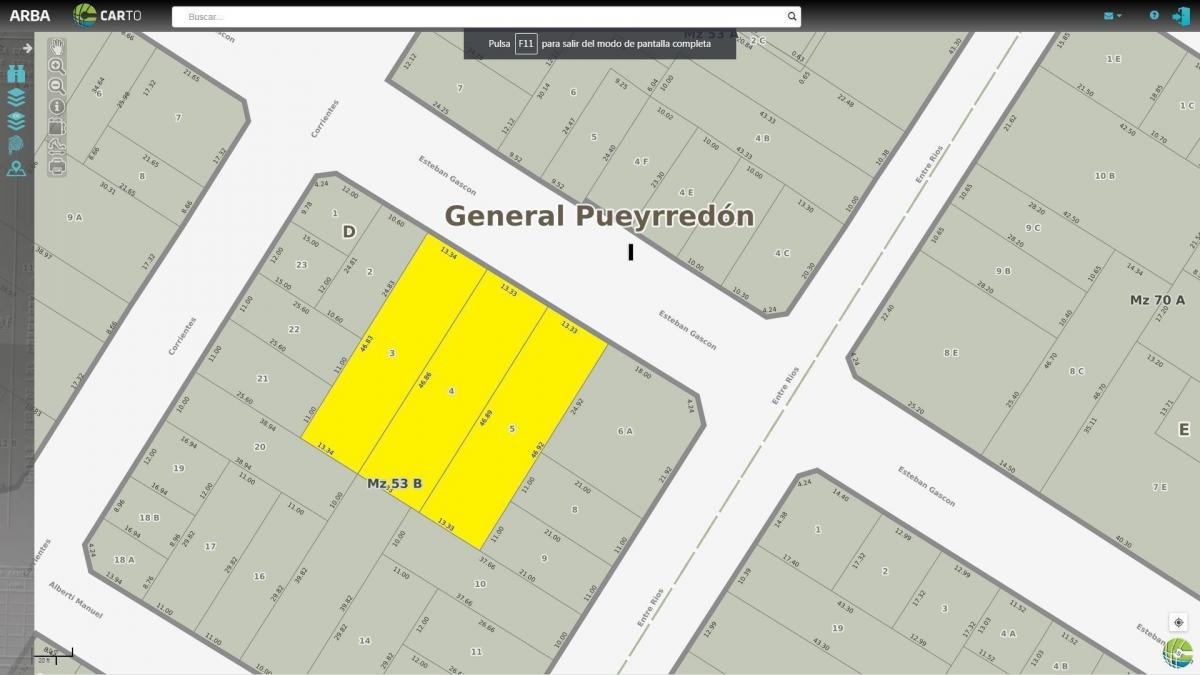This screenshot has height=675, width=1200.
Task: Select the pan hand tool
Action: [x=57, y=47]
